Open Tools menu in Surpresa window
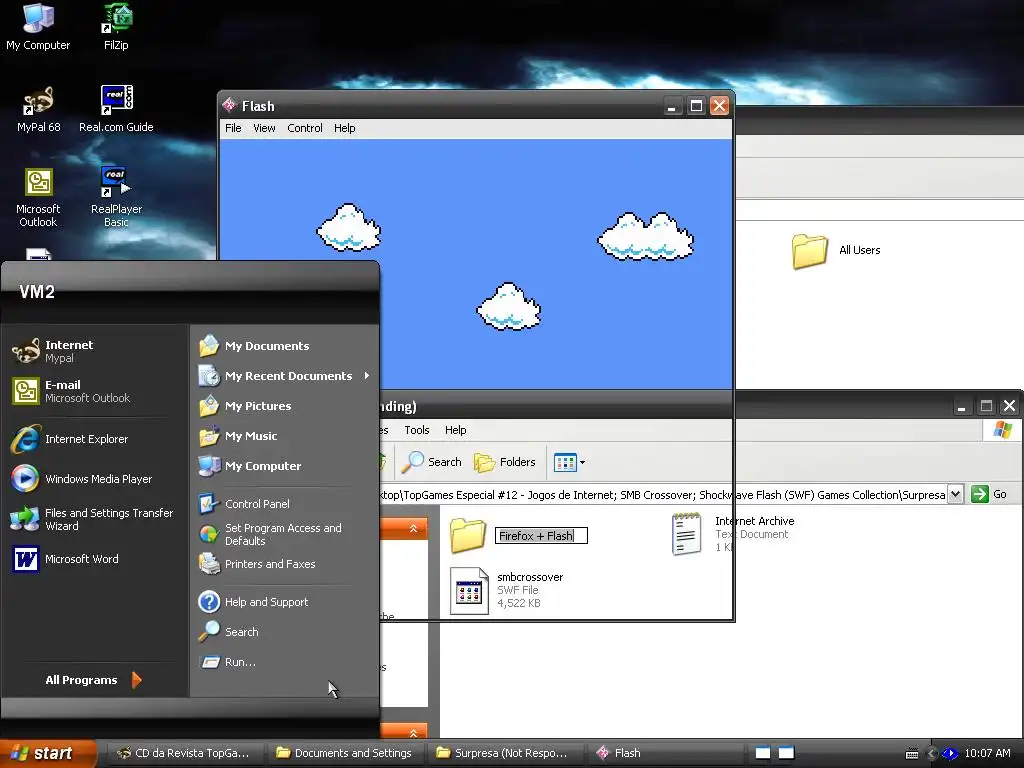The height and width of the screenshot is (768, 1024). [417, 430]
